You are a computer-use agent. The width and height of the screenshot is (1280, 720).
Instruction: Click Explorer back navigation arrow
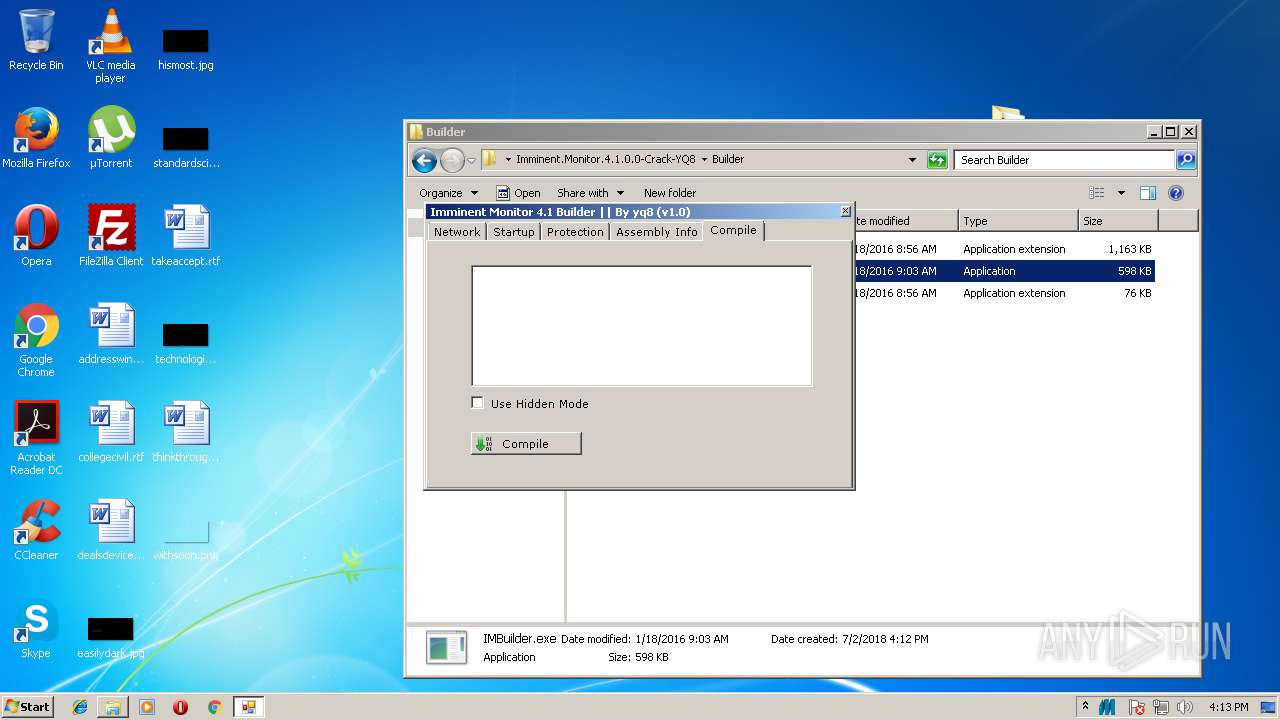point(424,160)
